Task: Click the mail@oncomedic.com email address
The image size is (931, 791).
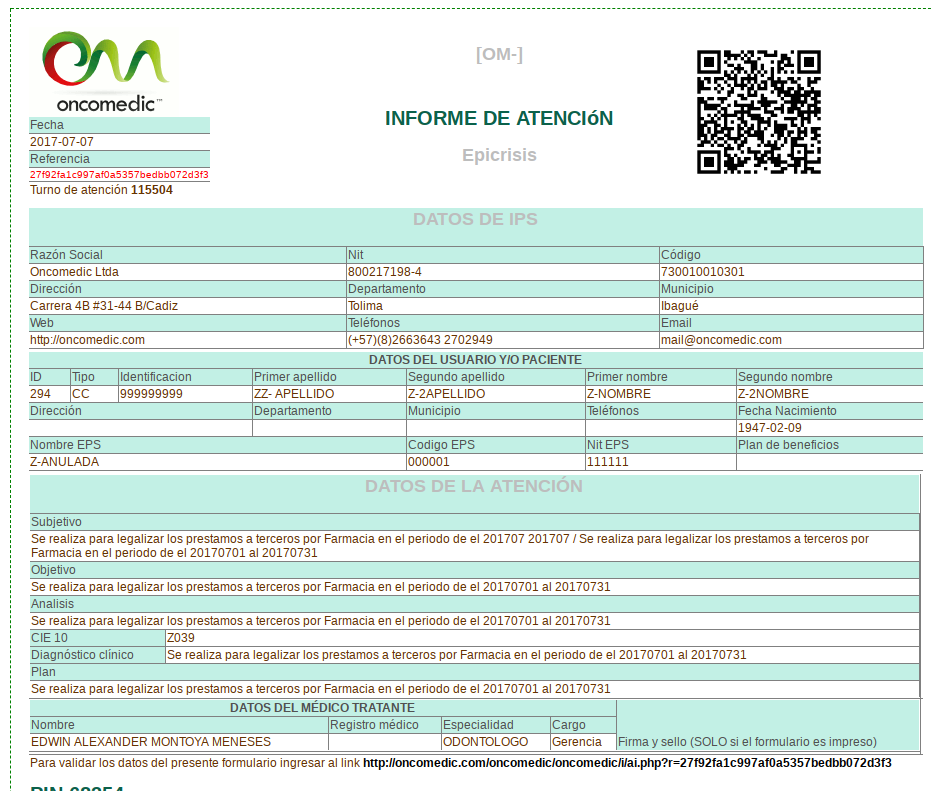Action: pyautogui.click(x=721, y=340)
